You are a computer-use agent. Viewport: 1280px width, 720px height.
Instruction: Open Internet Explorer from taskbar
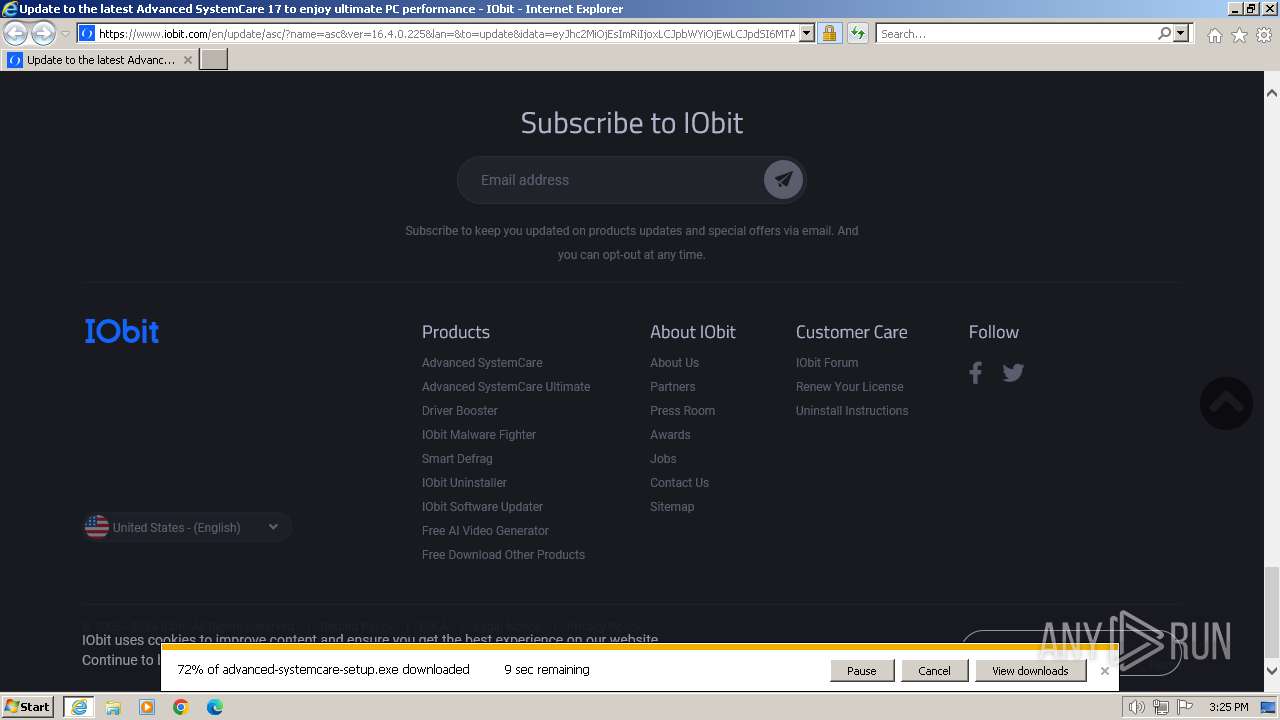pos(78,707)
